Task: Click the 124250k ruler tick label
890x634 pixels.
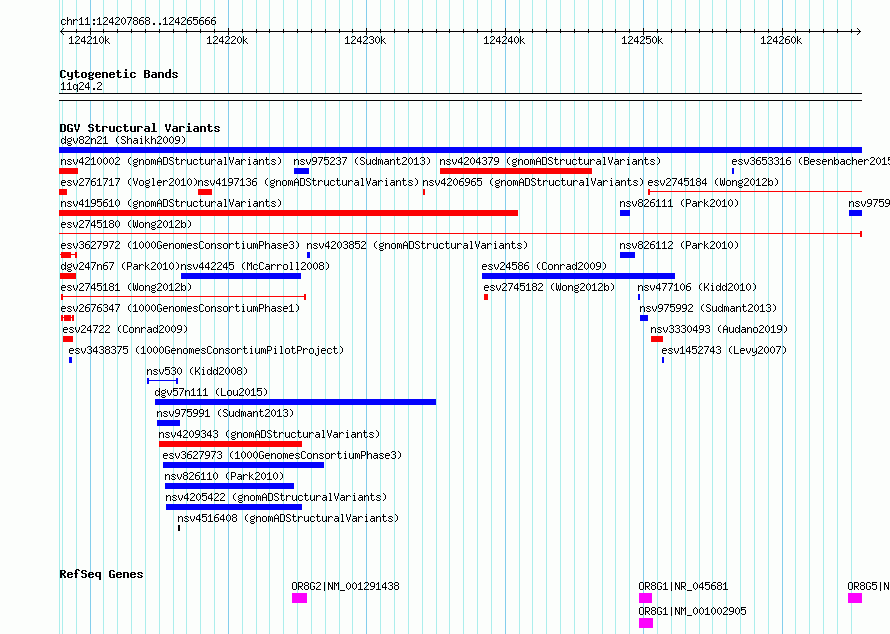Action: point(642,40)
